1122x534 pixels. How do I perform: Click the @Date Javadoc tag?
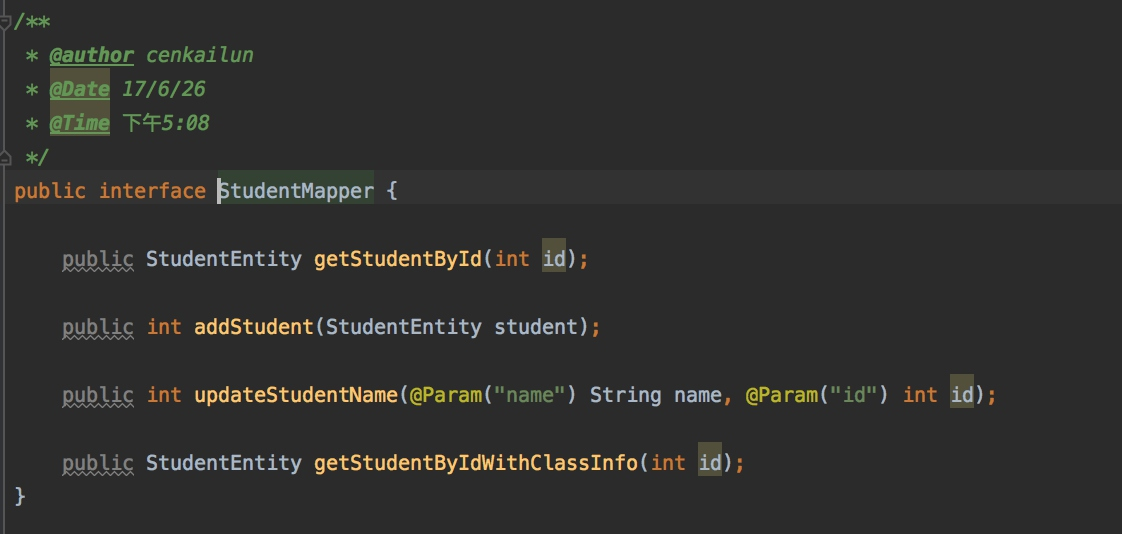(79, 89)
